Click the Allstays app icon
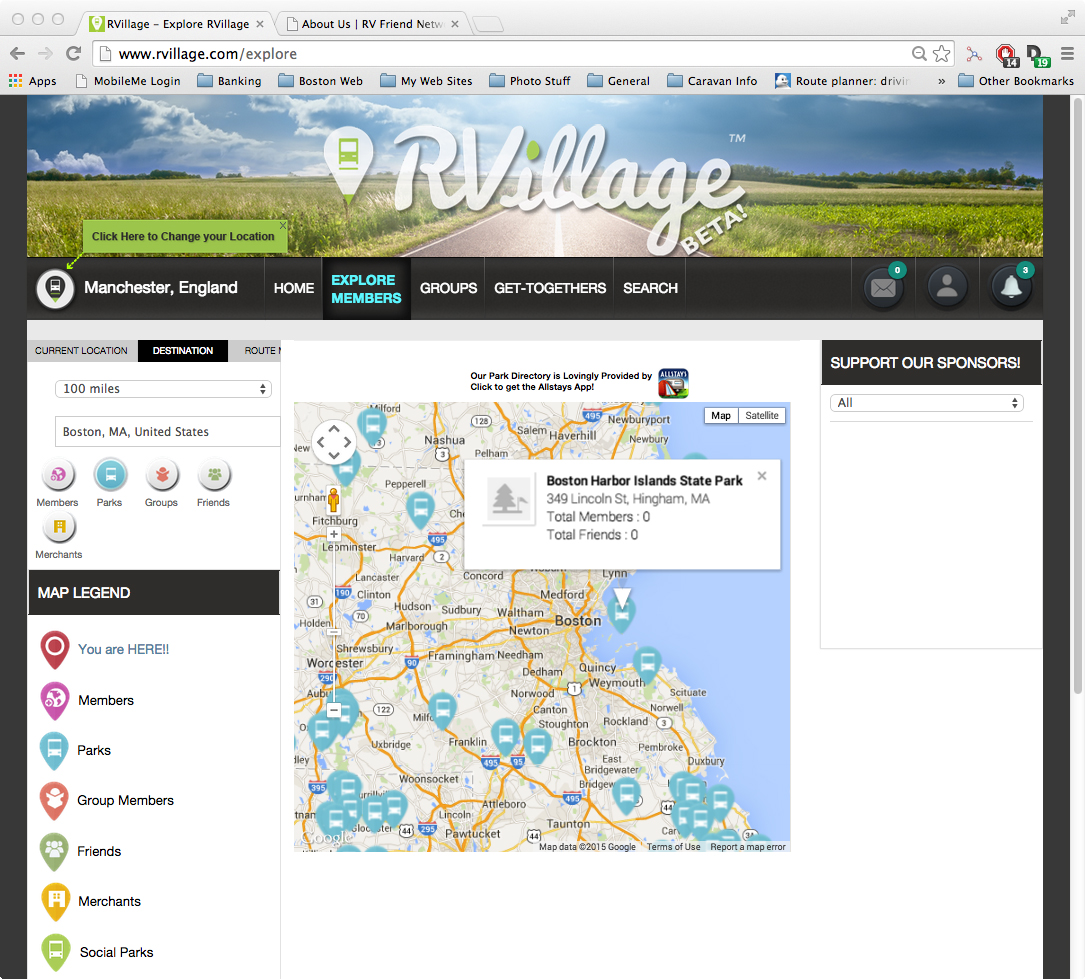This screenshot has height=979, width=1085. click(673, 383)
